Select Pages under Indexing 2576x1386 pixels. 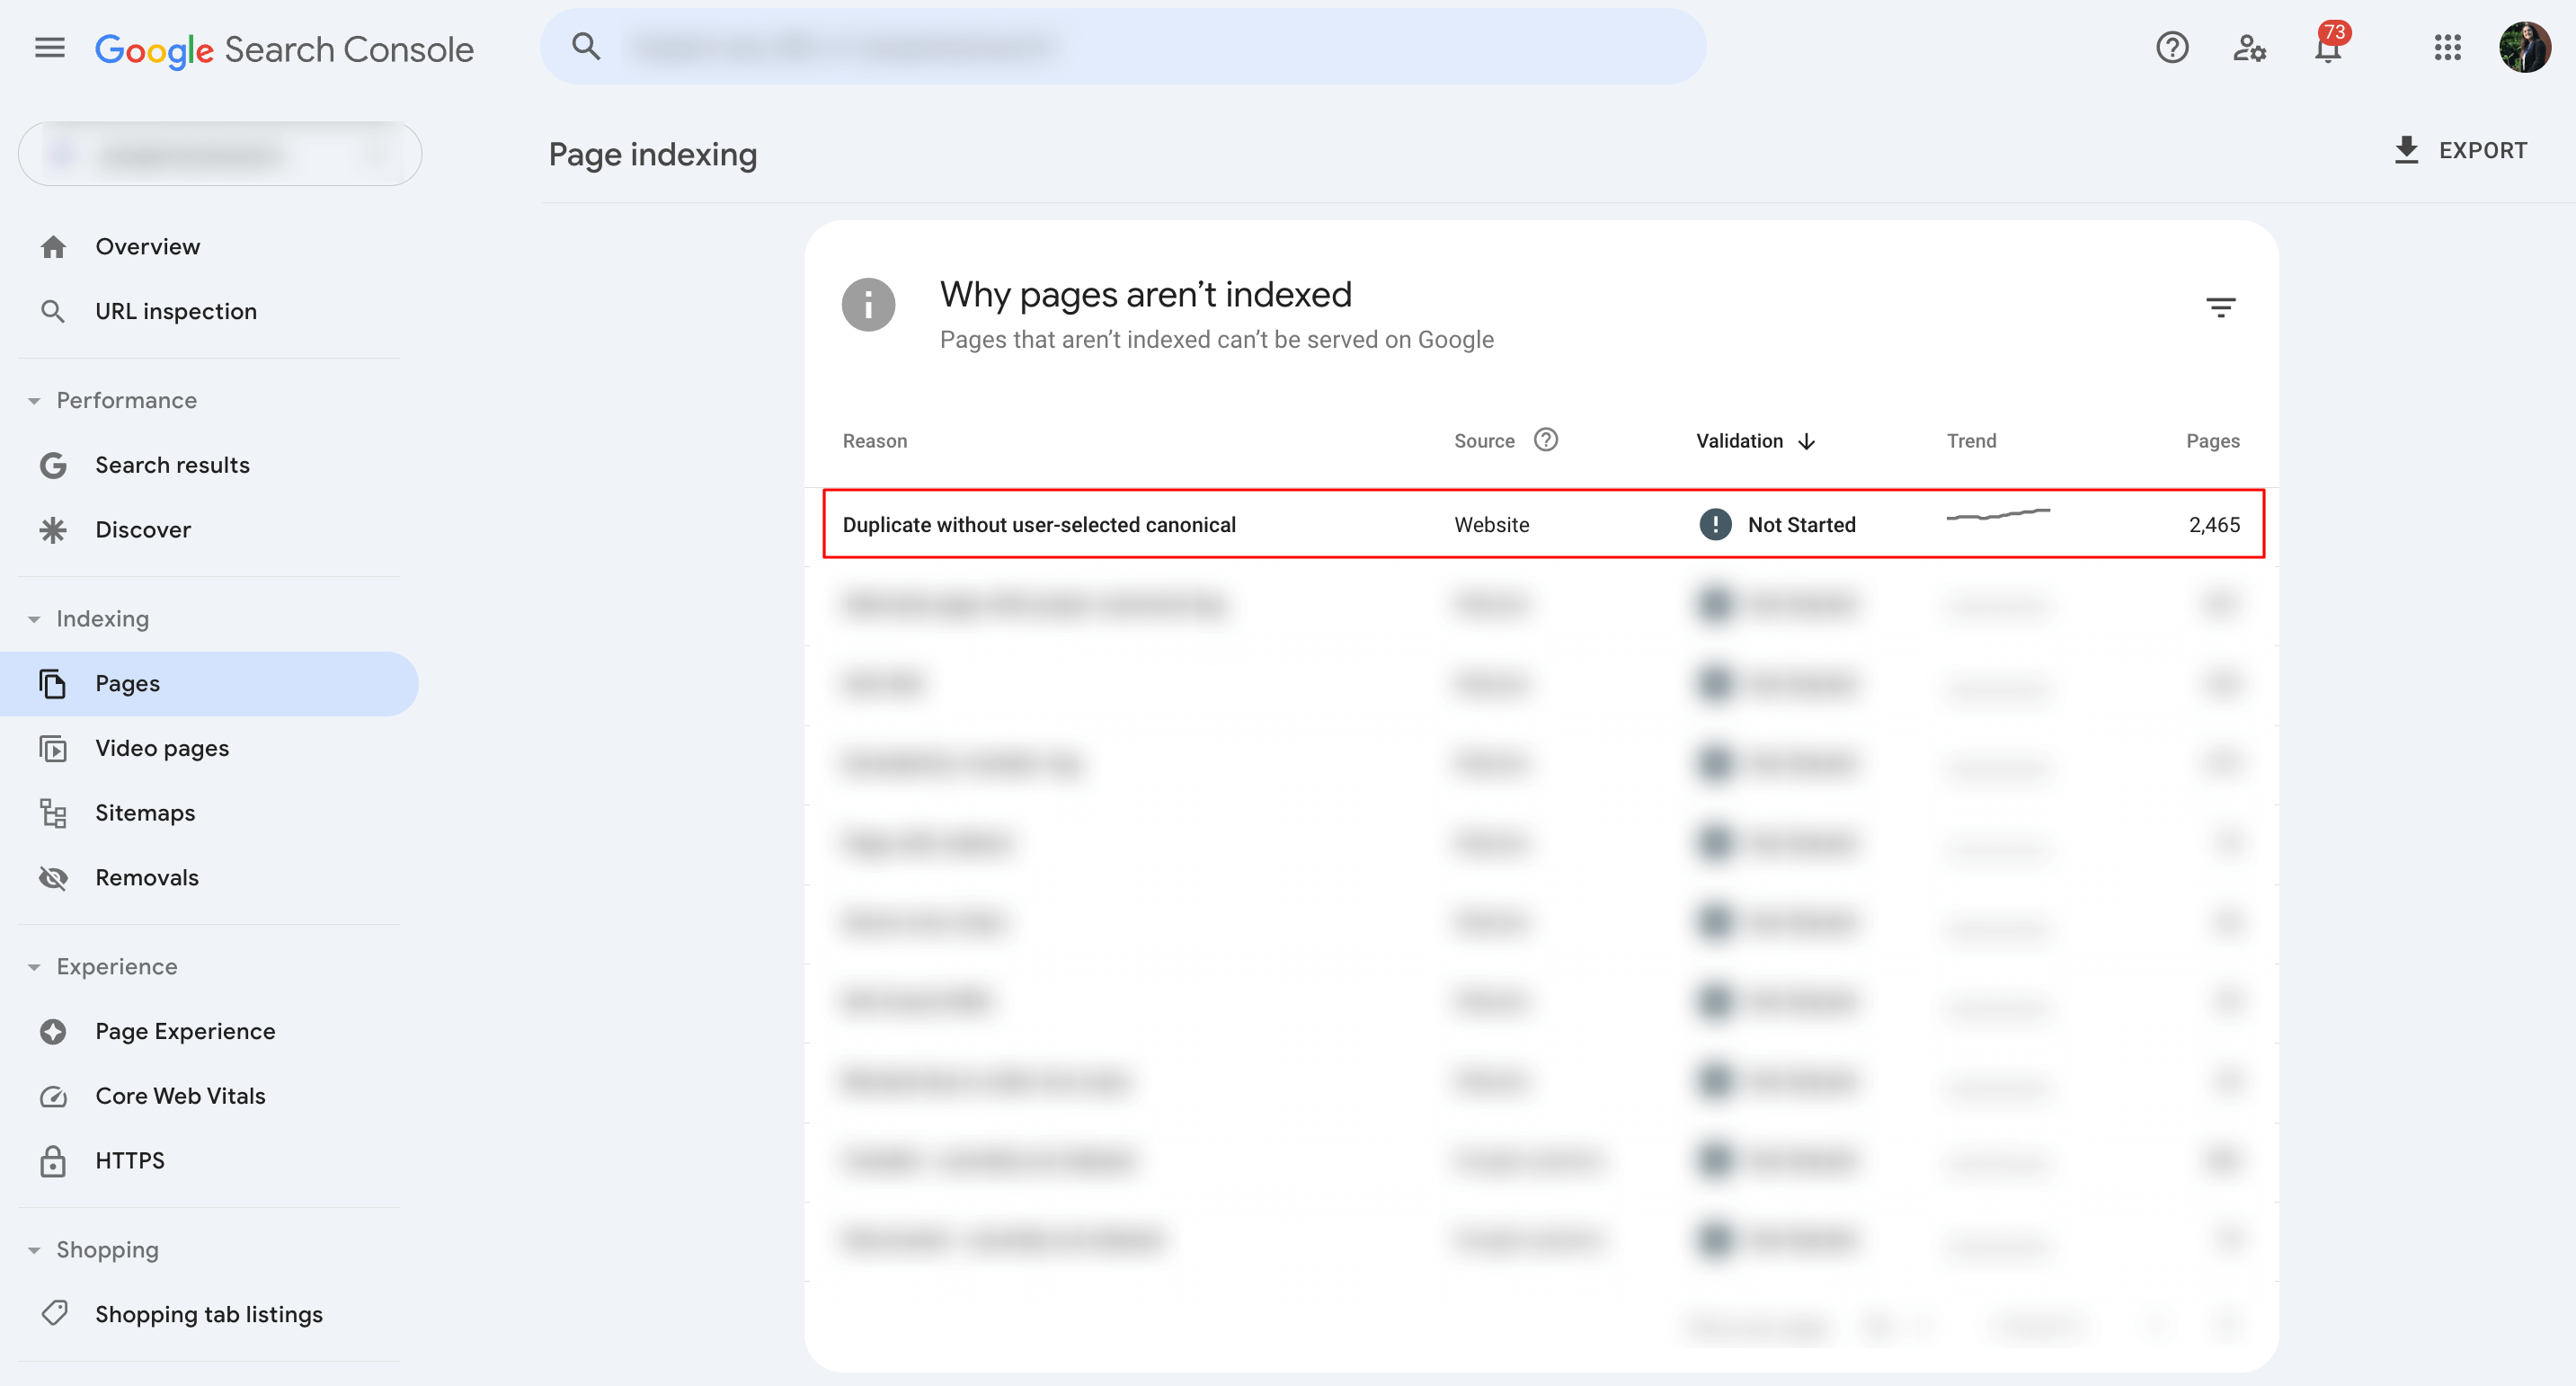pos(209,684)
